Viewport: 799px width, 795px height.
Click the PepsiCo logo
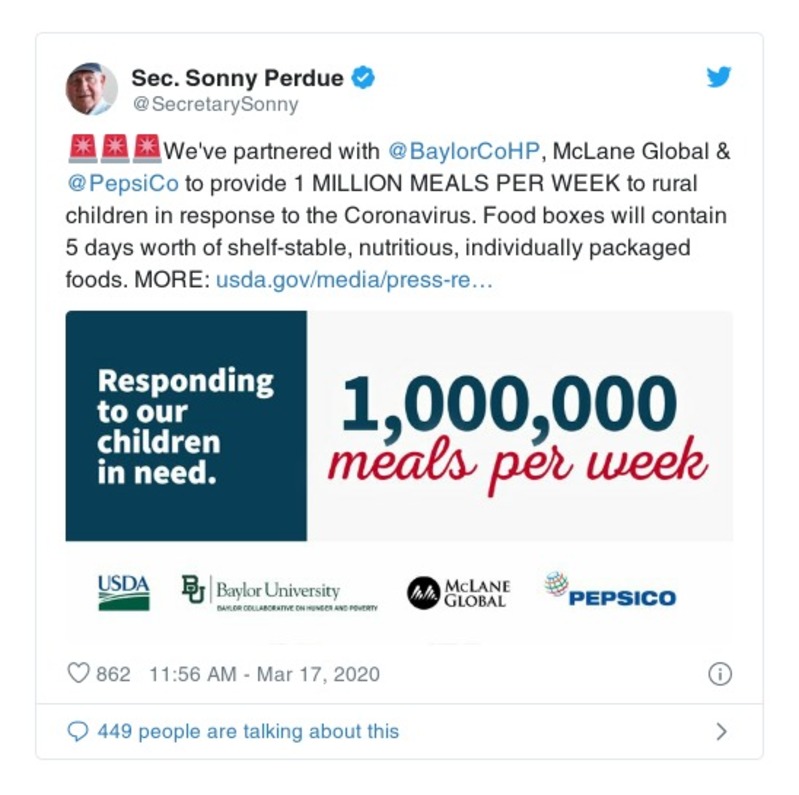[610, 591]
